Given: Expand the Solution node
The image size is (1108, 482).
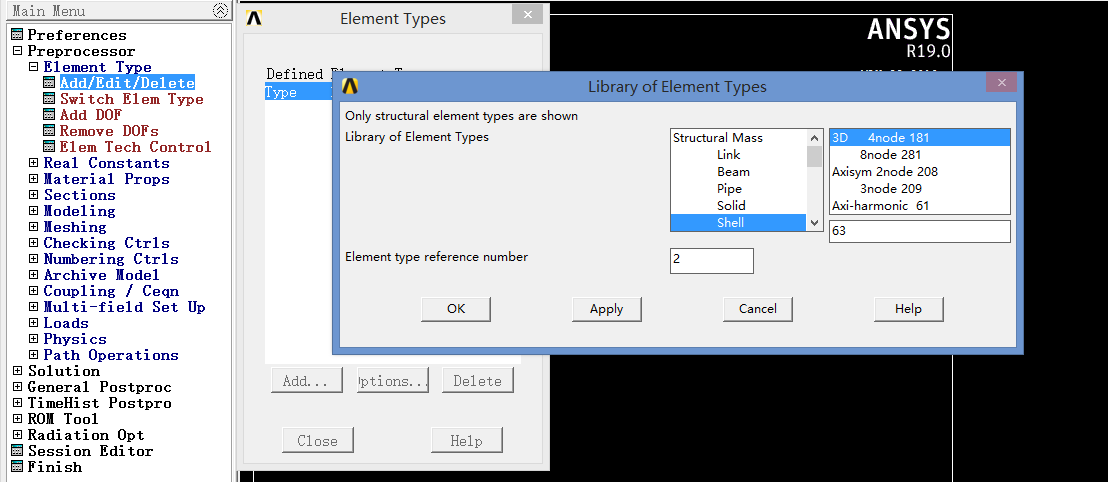Looking at the screenshot, I should coord(18,371).
